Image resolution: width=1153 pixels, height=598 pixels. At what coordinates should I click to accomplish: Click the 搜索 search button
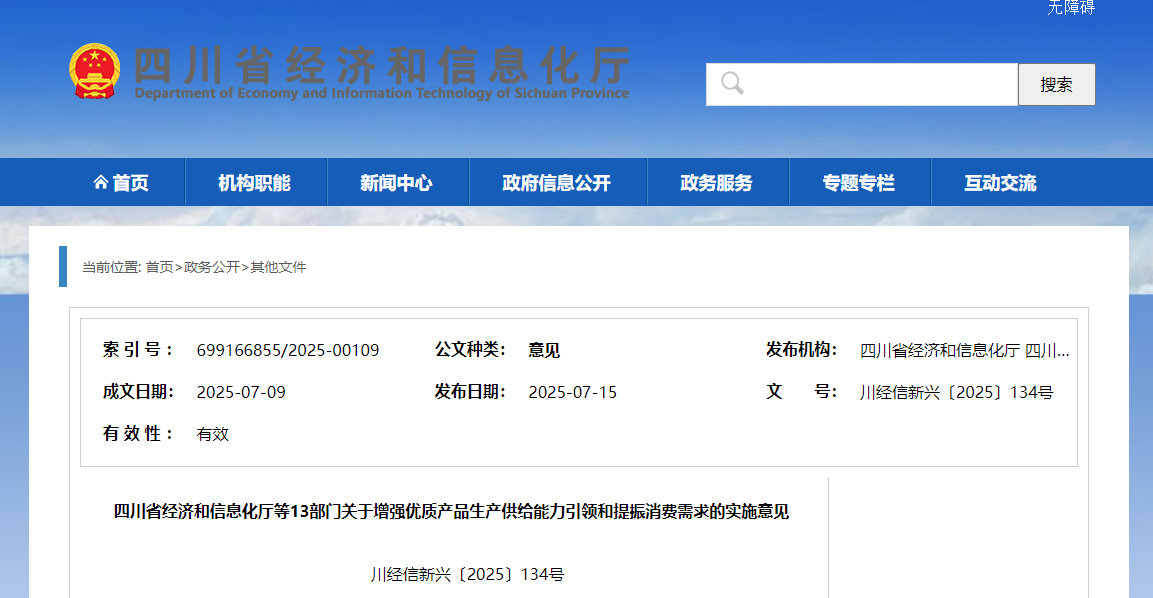[x=1057, y=85]
